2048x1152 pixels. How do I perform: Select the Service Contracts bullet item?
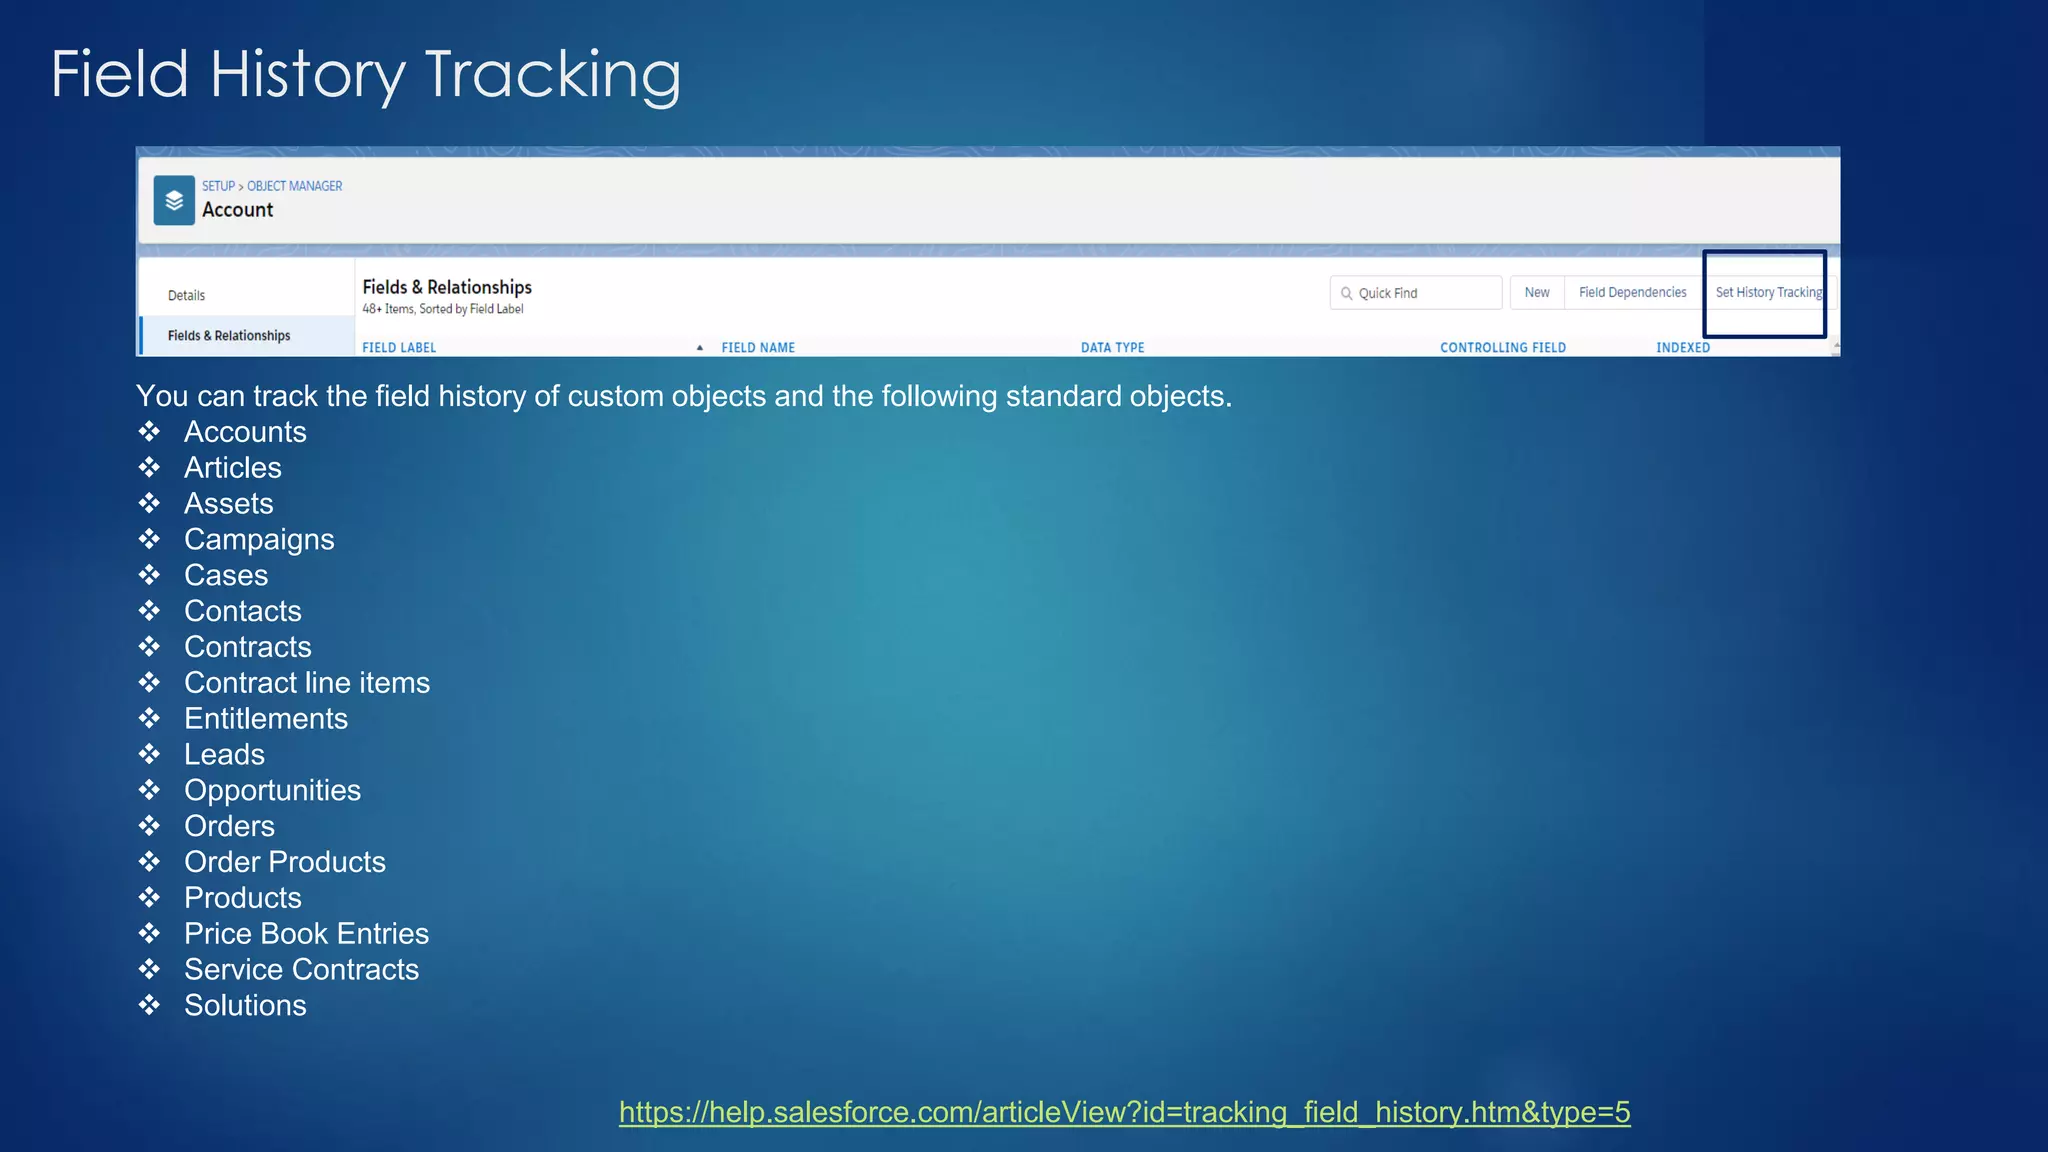[x=301, y=970]
